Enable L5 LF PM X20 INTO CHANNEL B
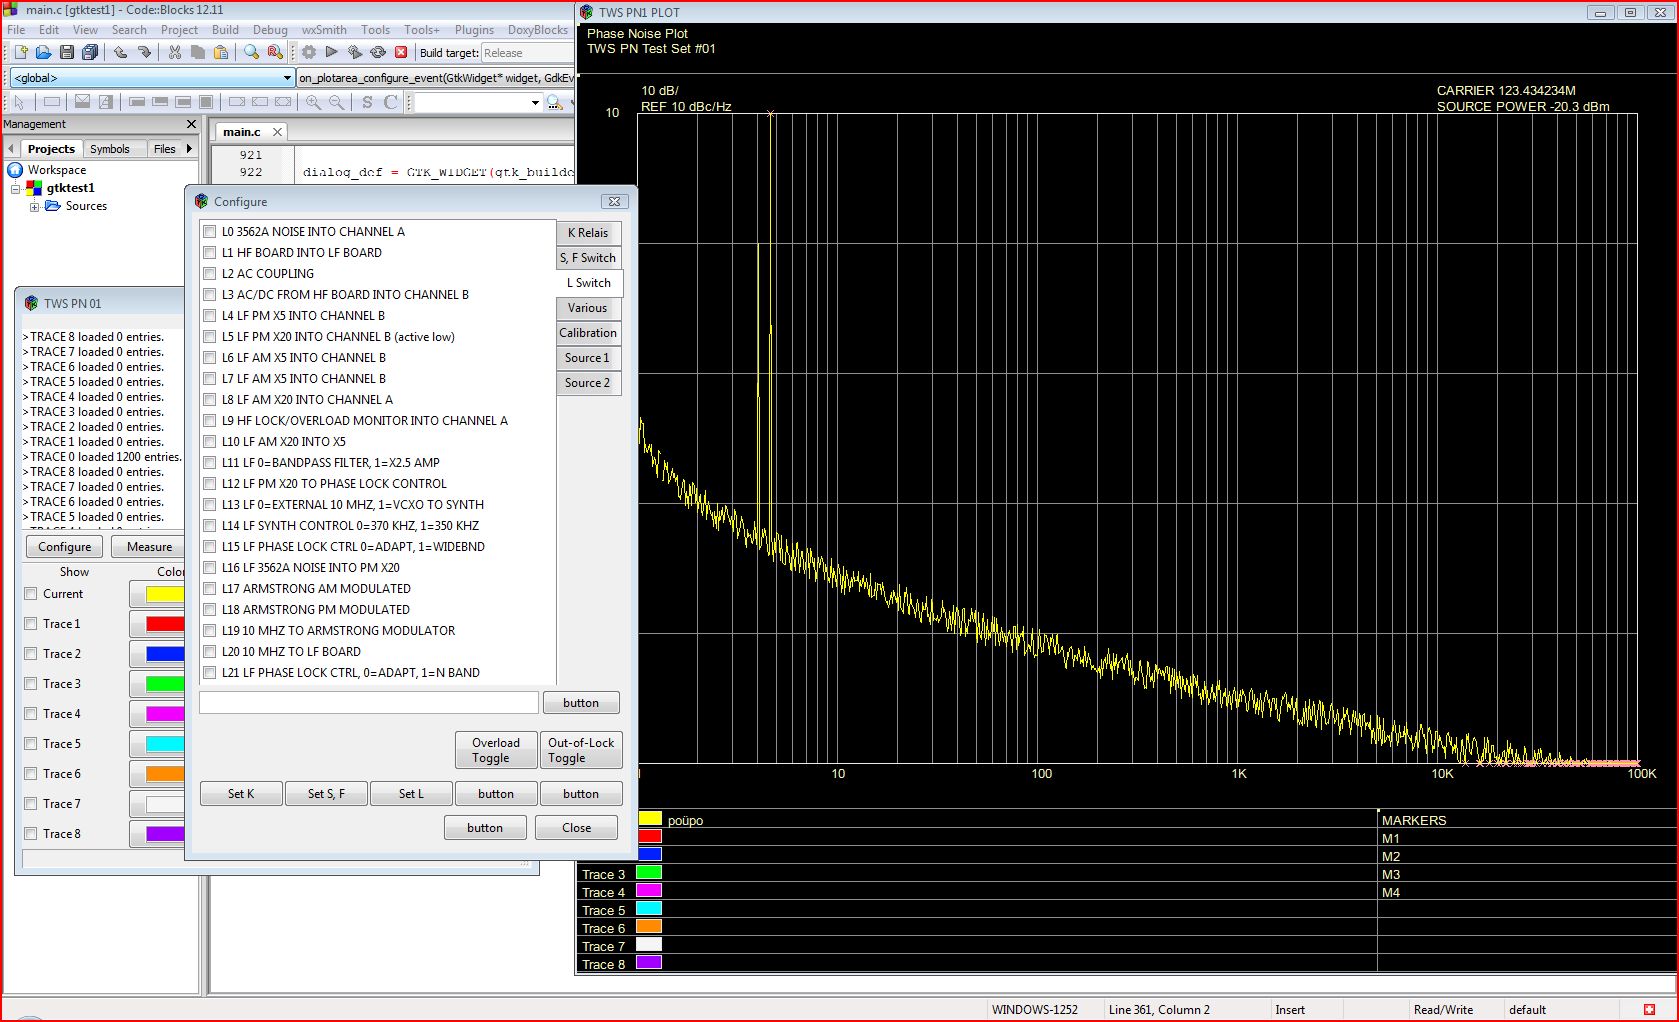The width and height of the screenshot is (1679, 1022). (x=210, y=337)
